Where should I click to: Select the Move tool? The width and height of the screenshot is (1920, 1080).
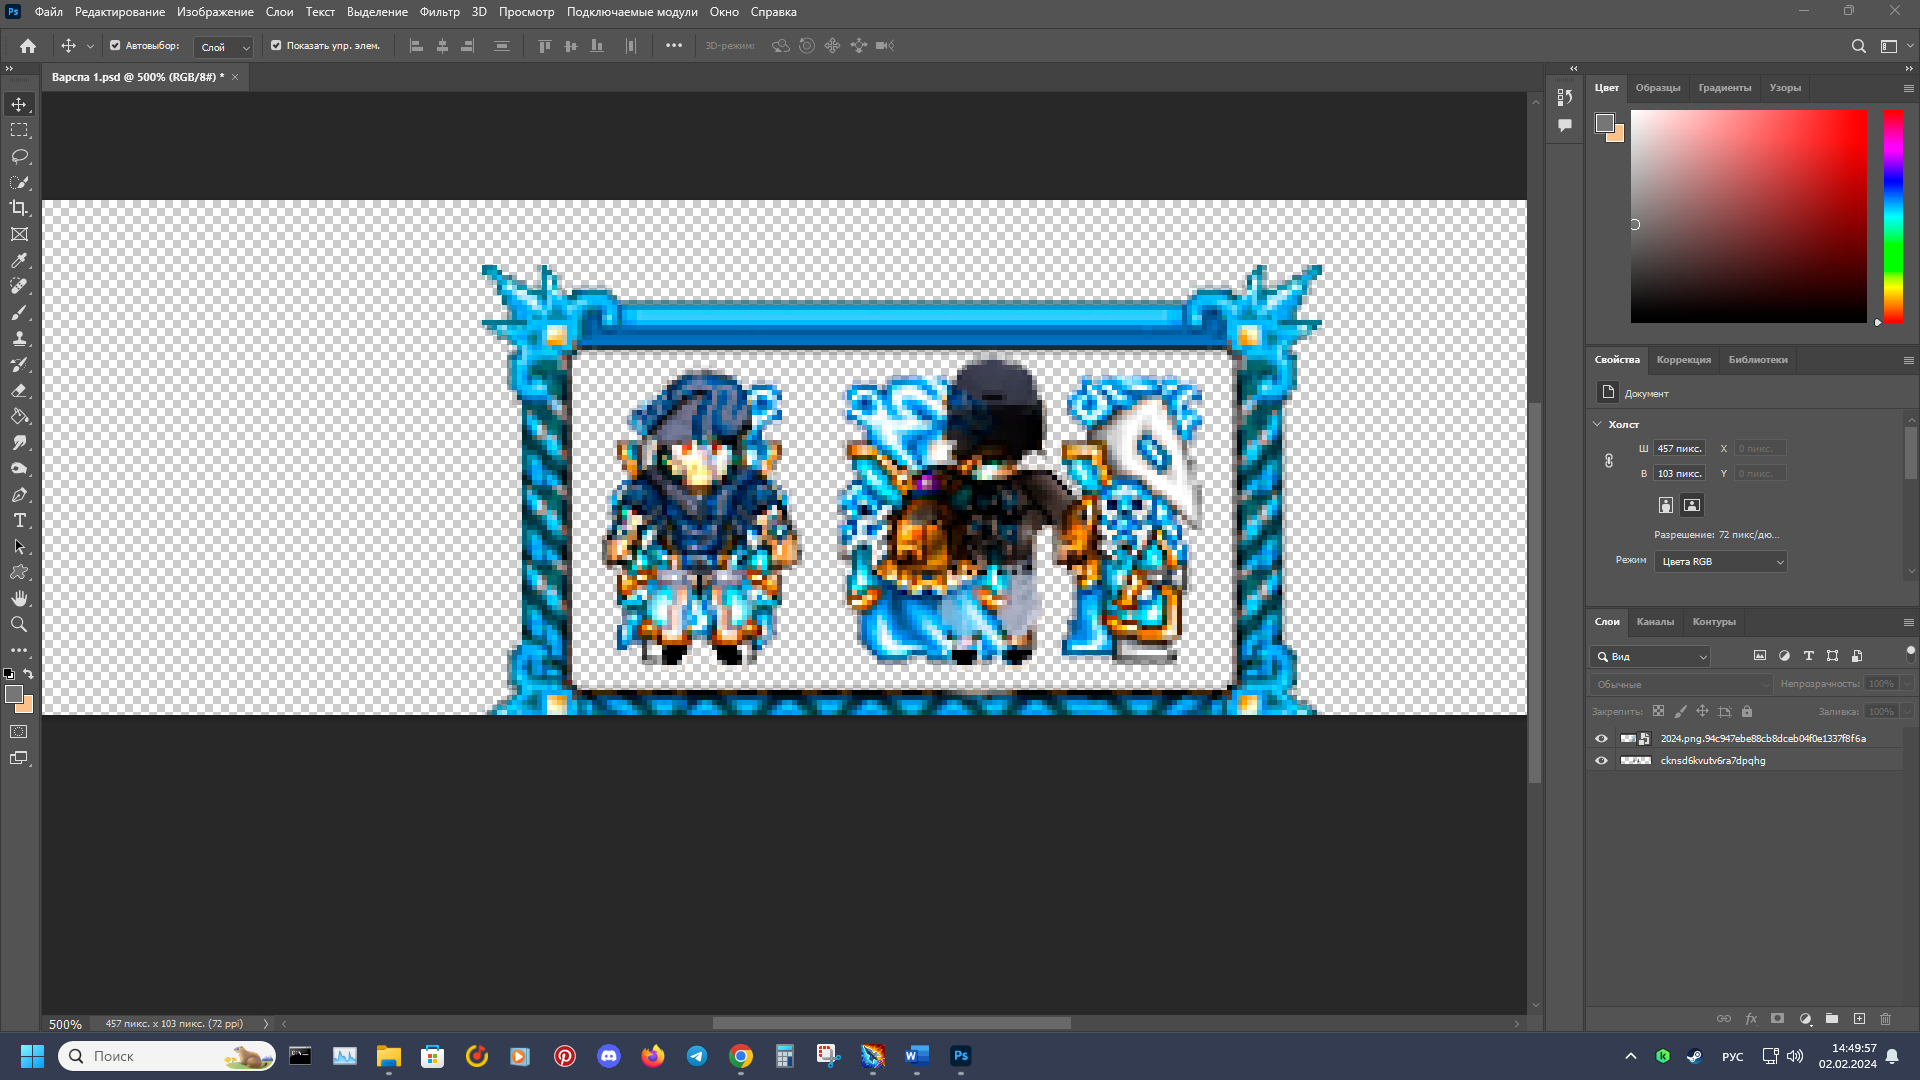coord(19,104)
